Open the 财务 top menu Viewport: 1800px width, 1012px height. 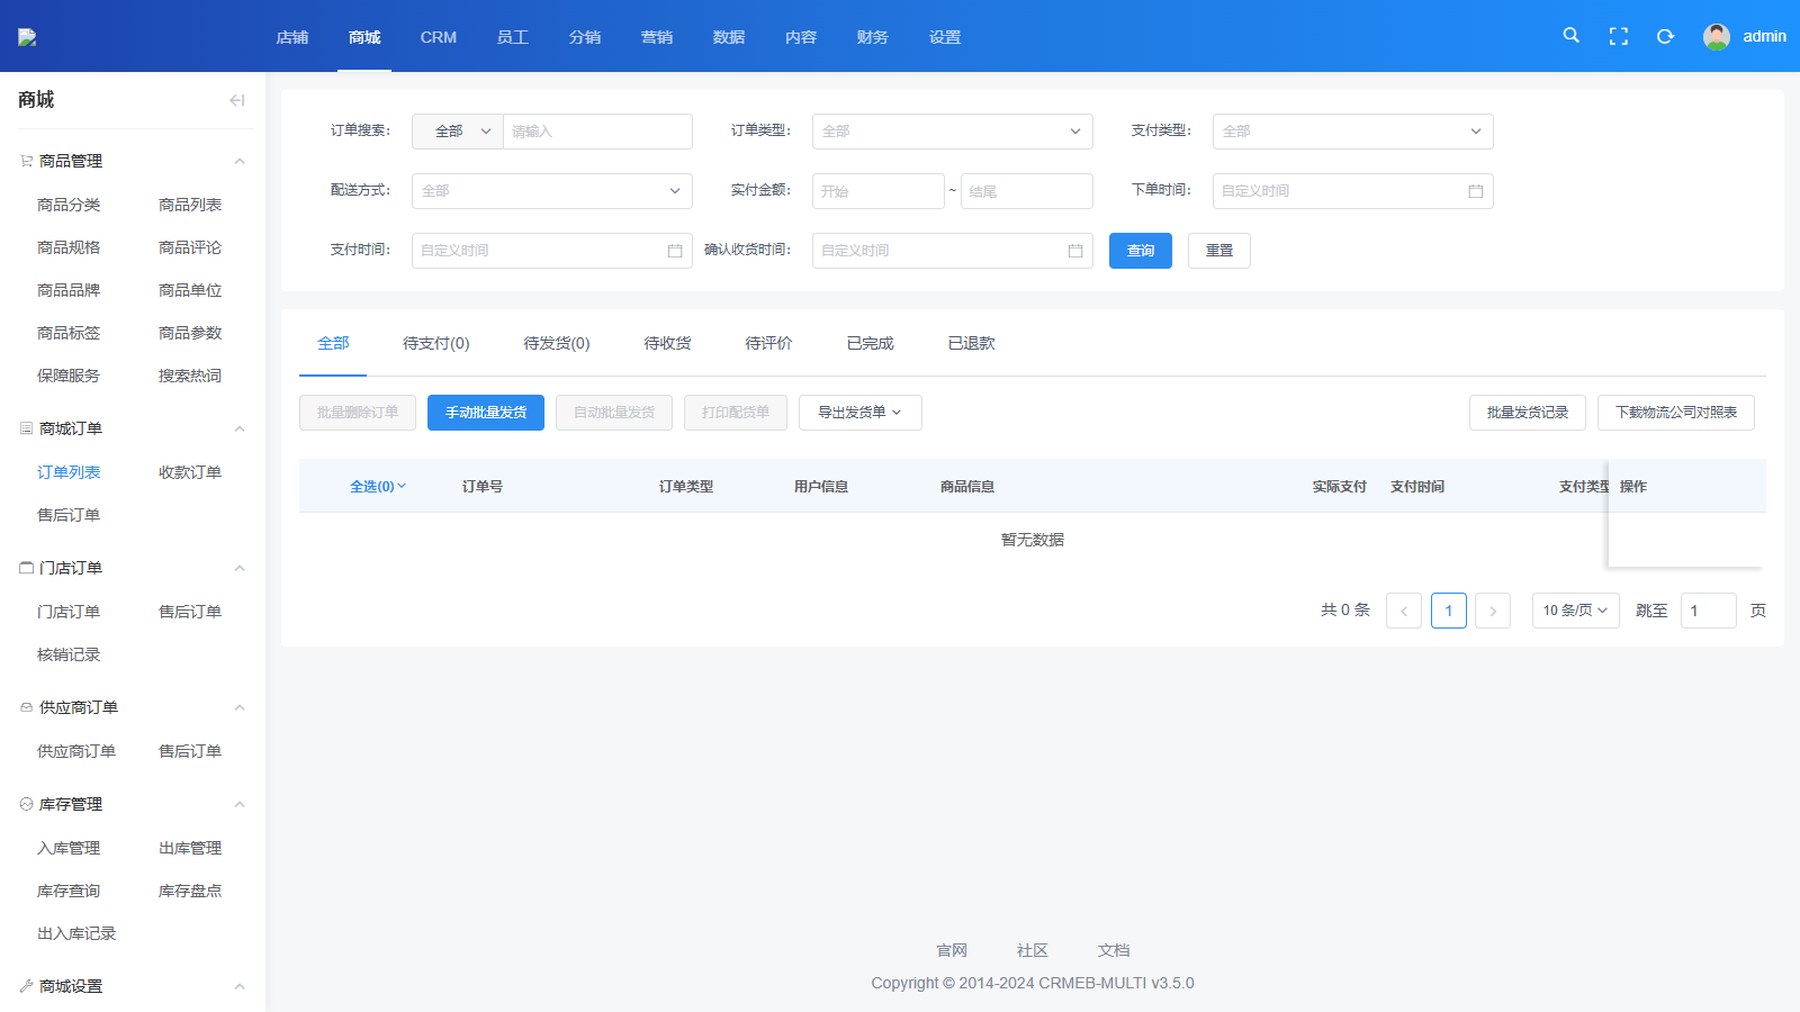pos(873,37)
